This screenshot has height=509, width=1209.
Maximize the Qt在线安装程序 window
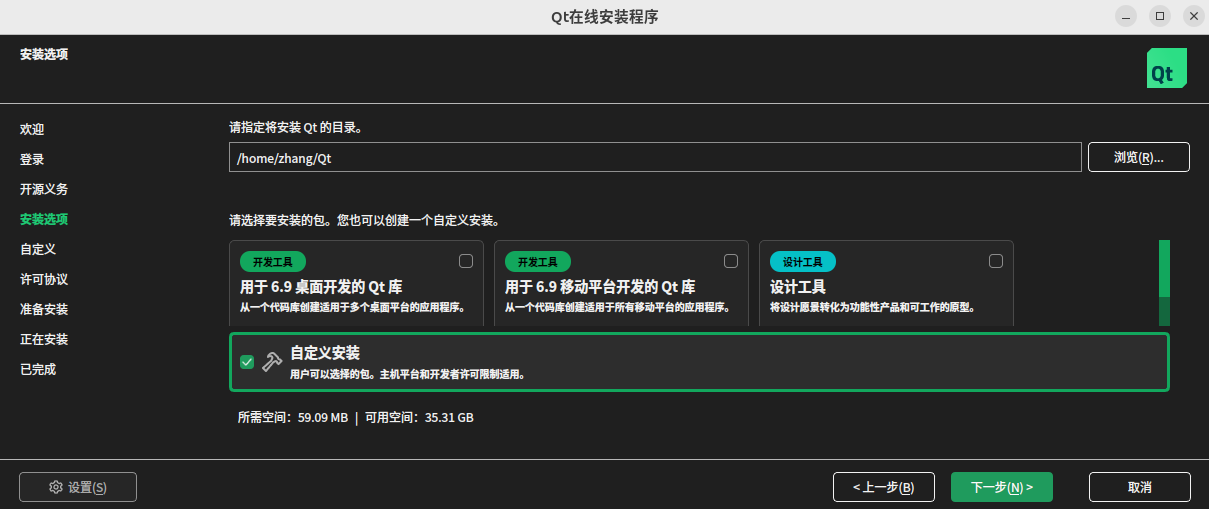1160,16
